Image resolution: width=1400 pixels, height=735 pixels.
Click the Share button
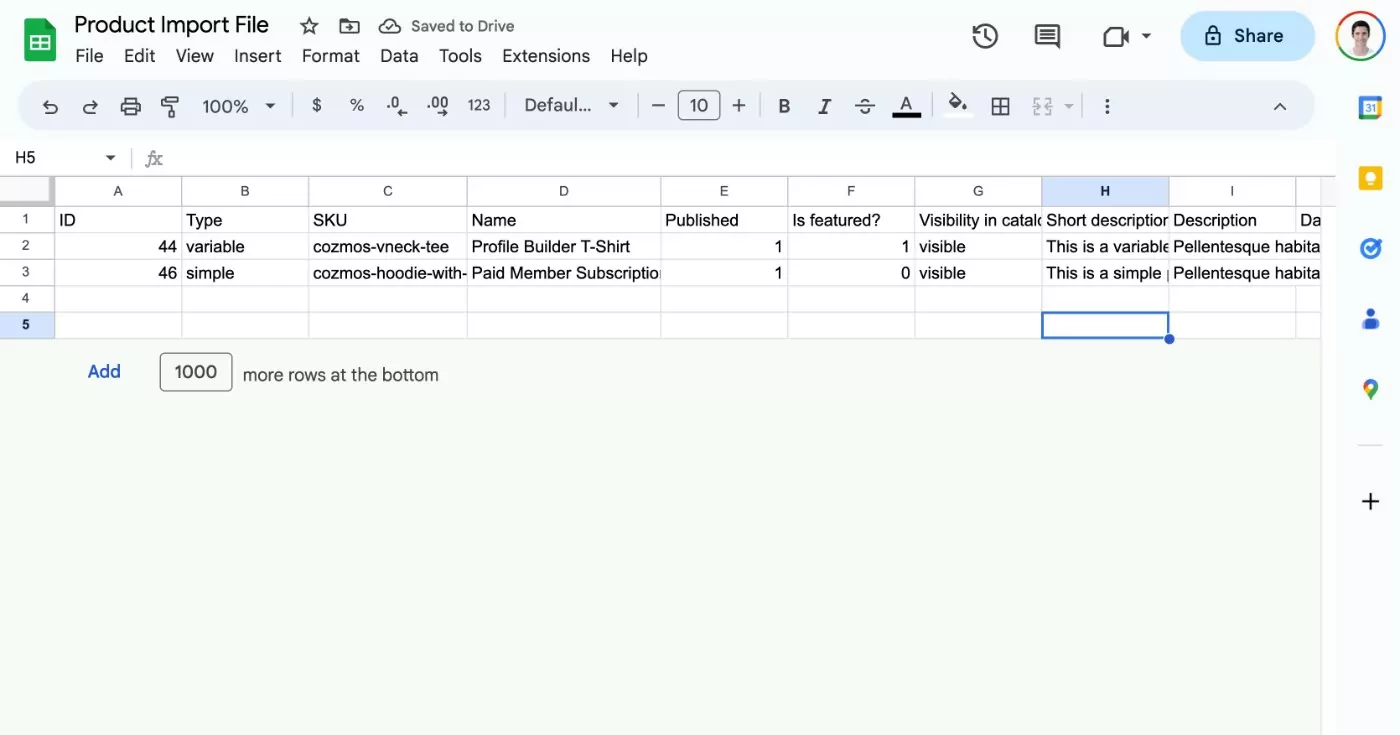pos(1246,37)
